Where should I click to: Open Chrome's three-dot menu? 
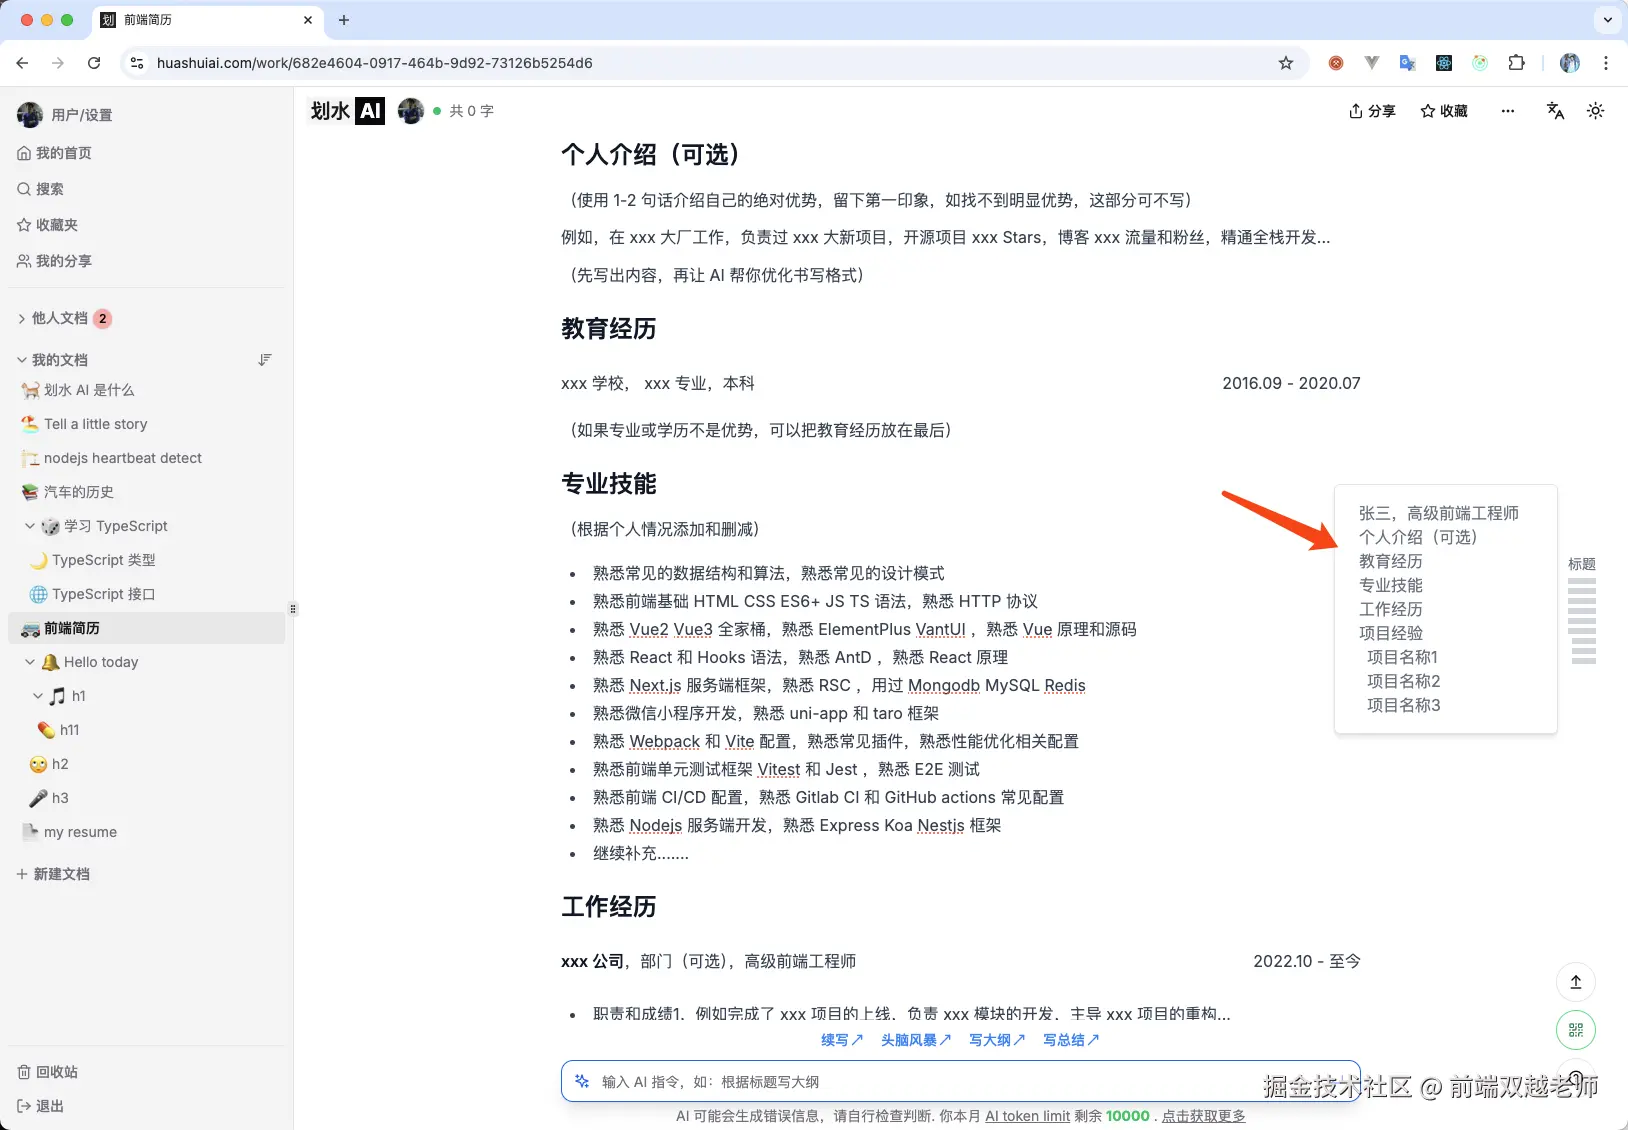(1606, 63)
